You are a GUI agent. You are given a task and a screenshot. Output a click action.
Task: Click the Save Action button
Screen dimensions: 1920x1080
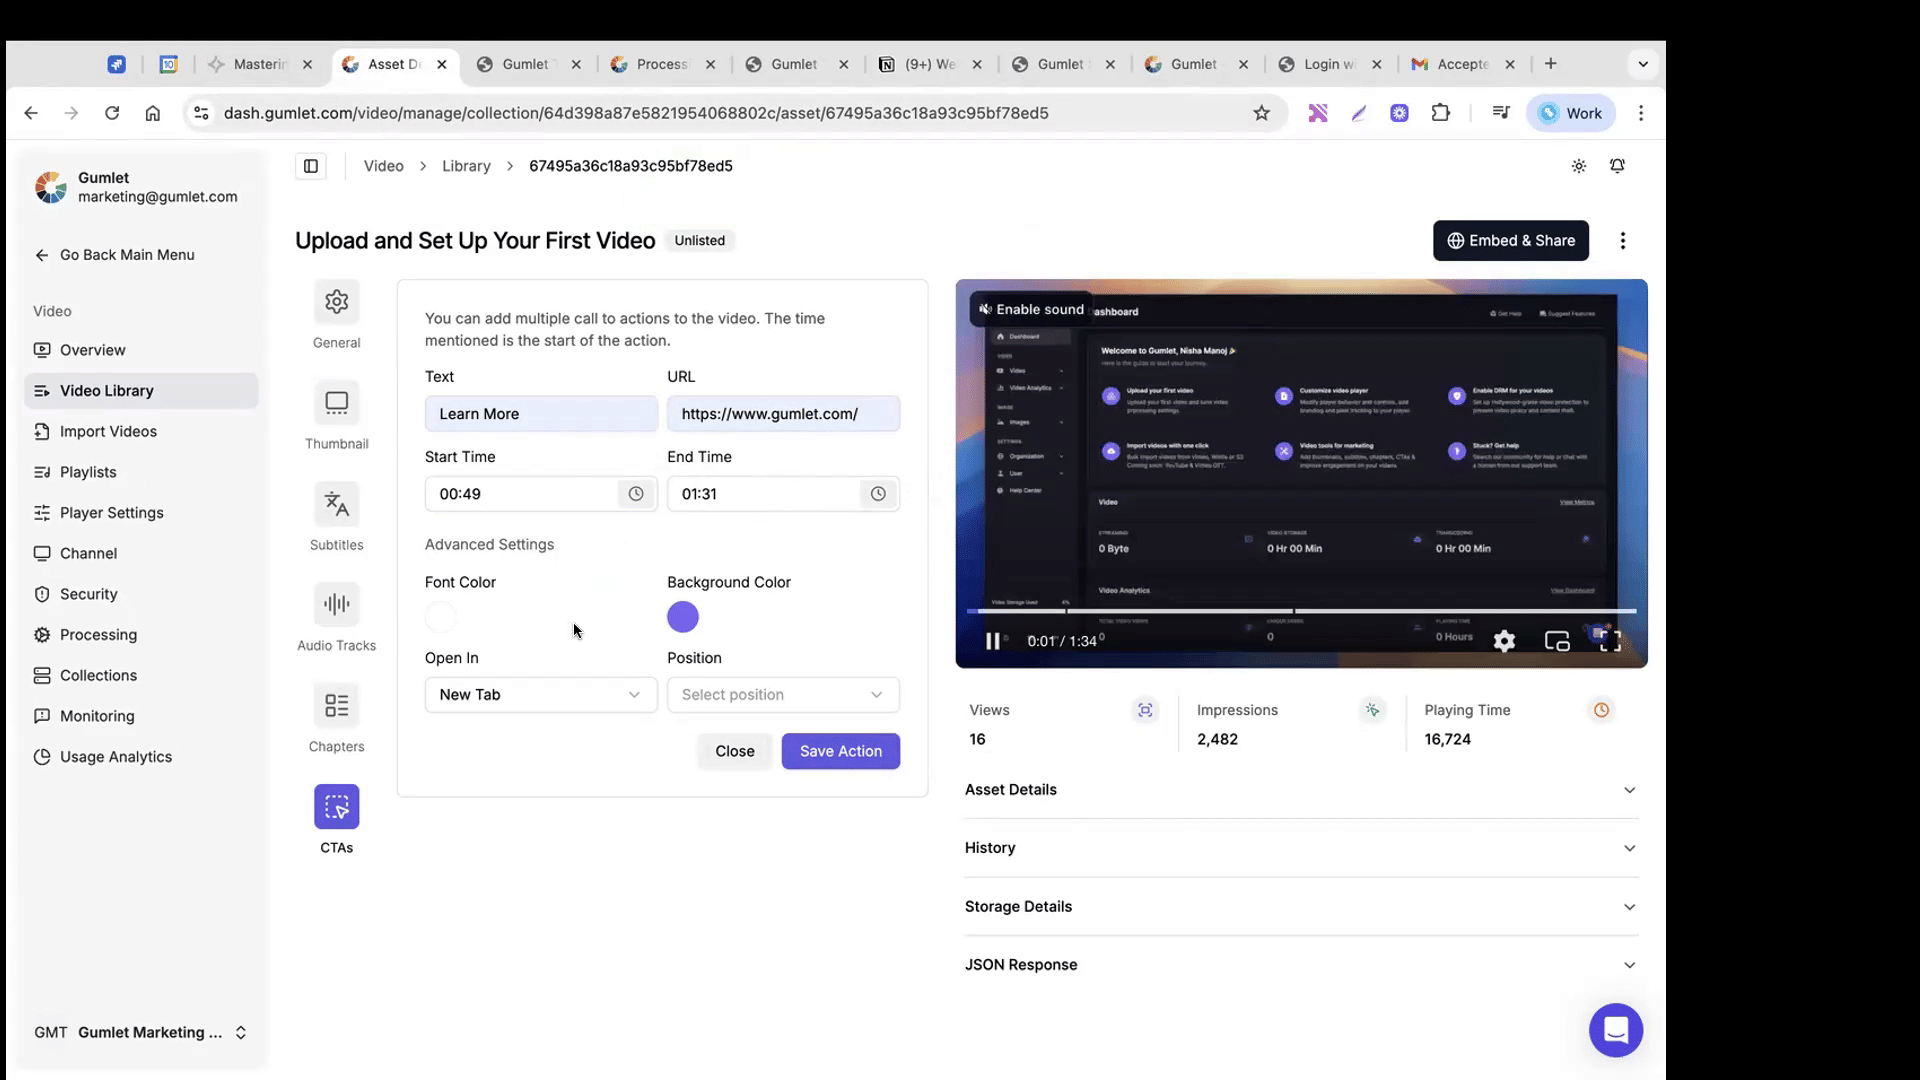point(840,751)
